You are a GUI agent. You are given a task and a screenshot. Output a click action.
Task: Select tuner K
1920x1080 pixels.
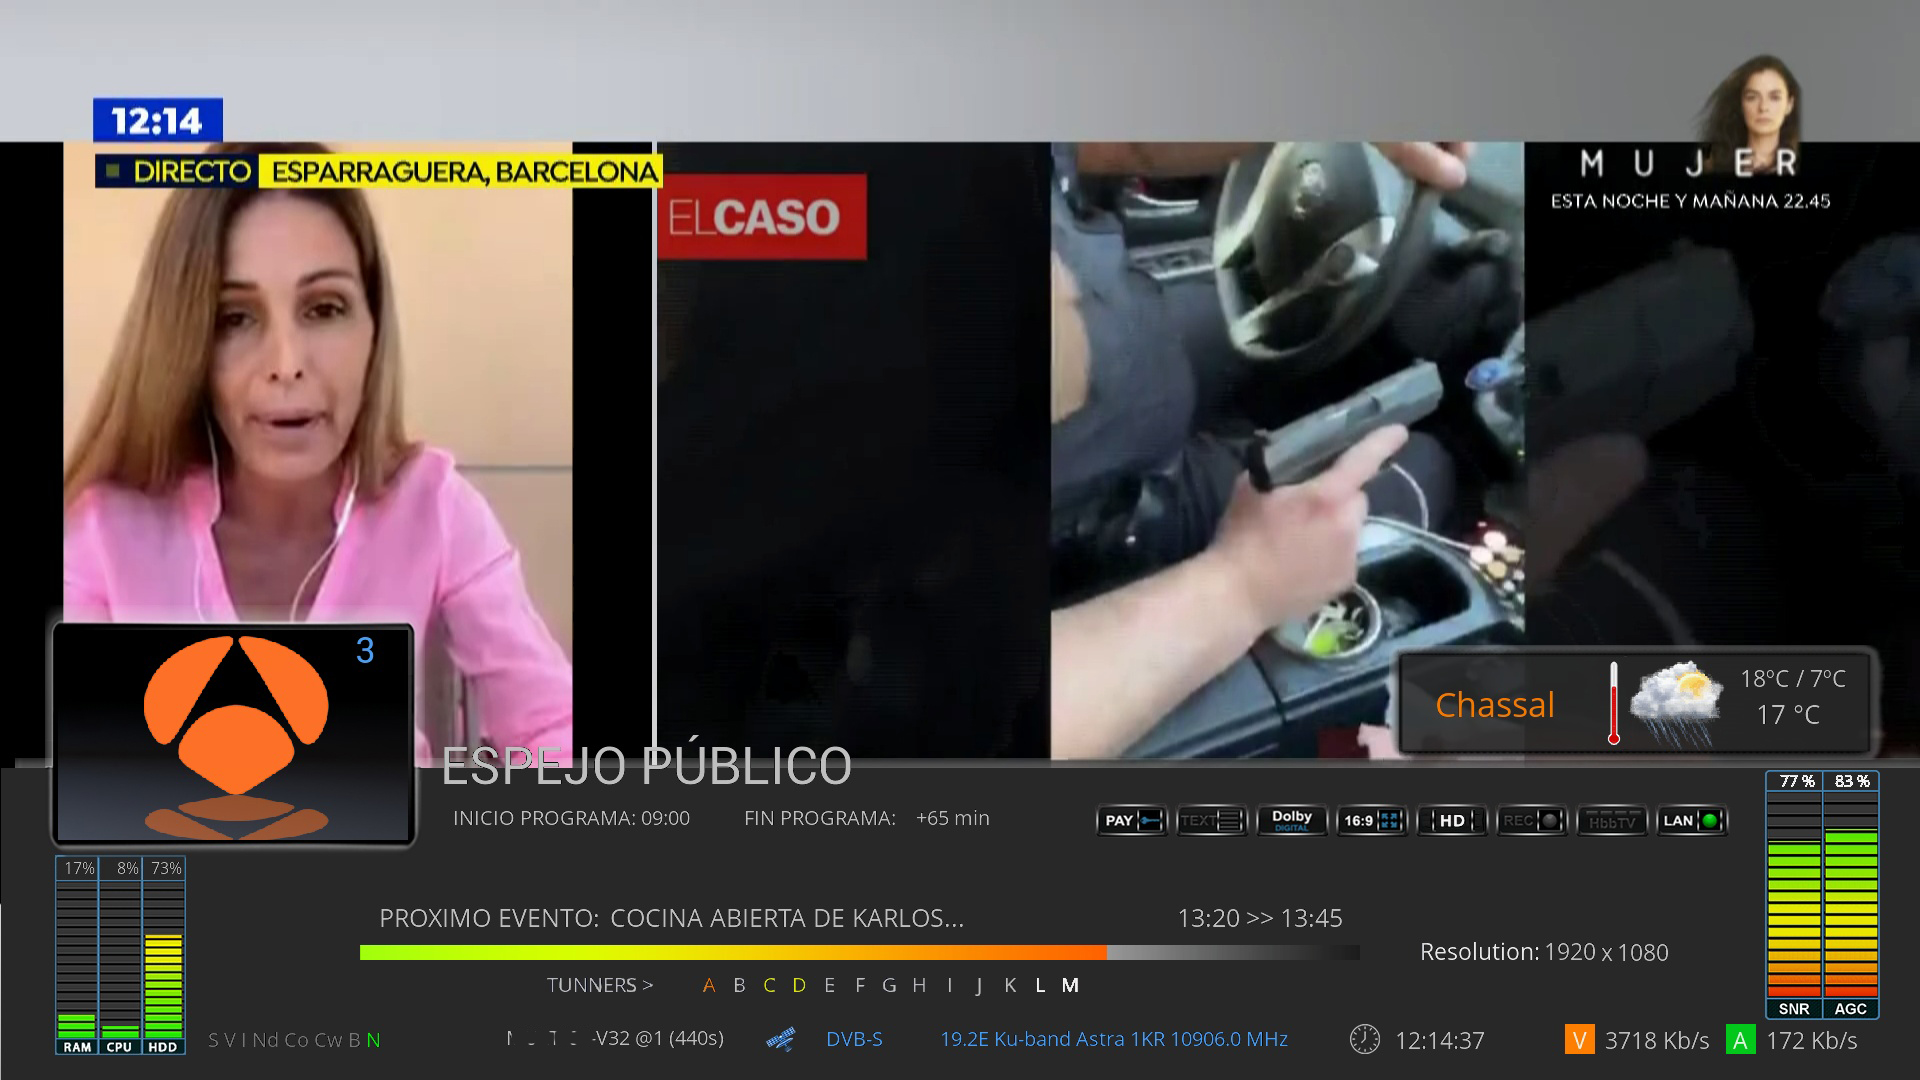coord(1010,985)
